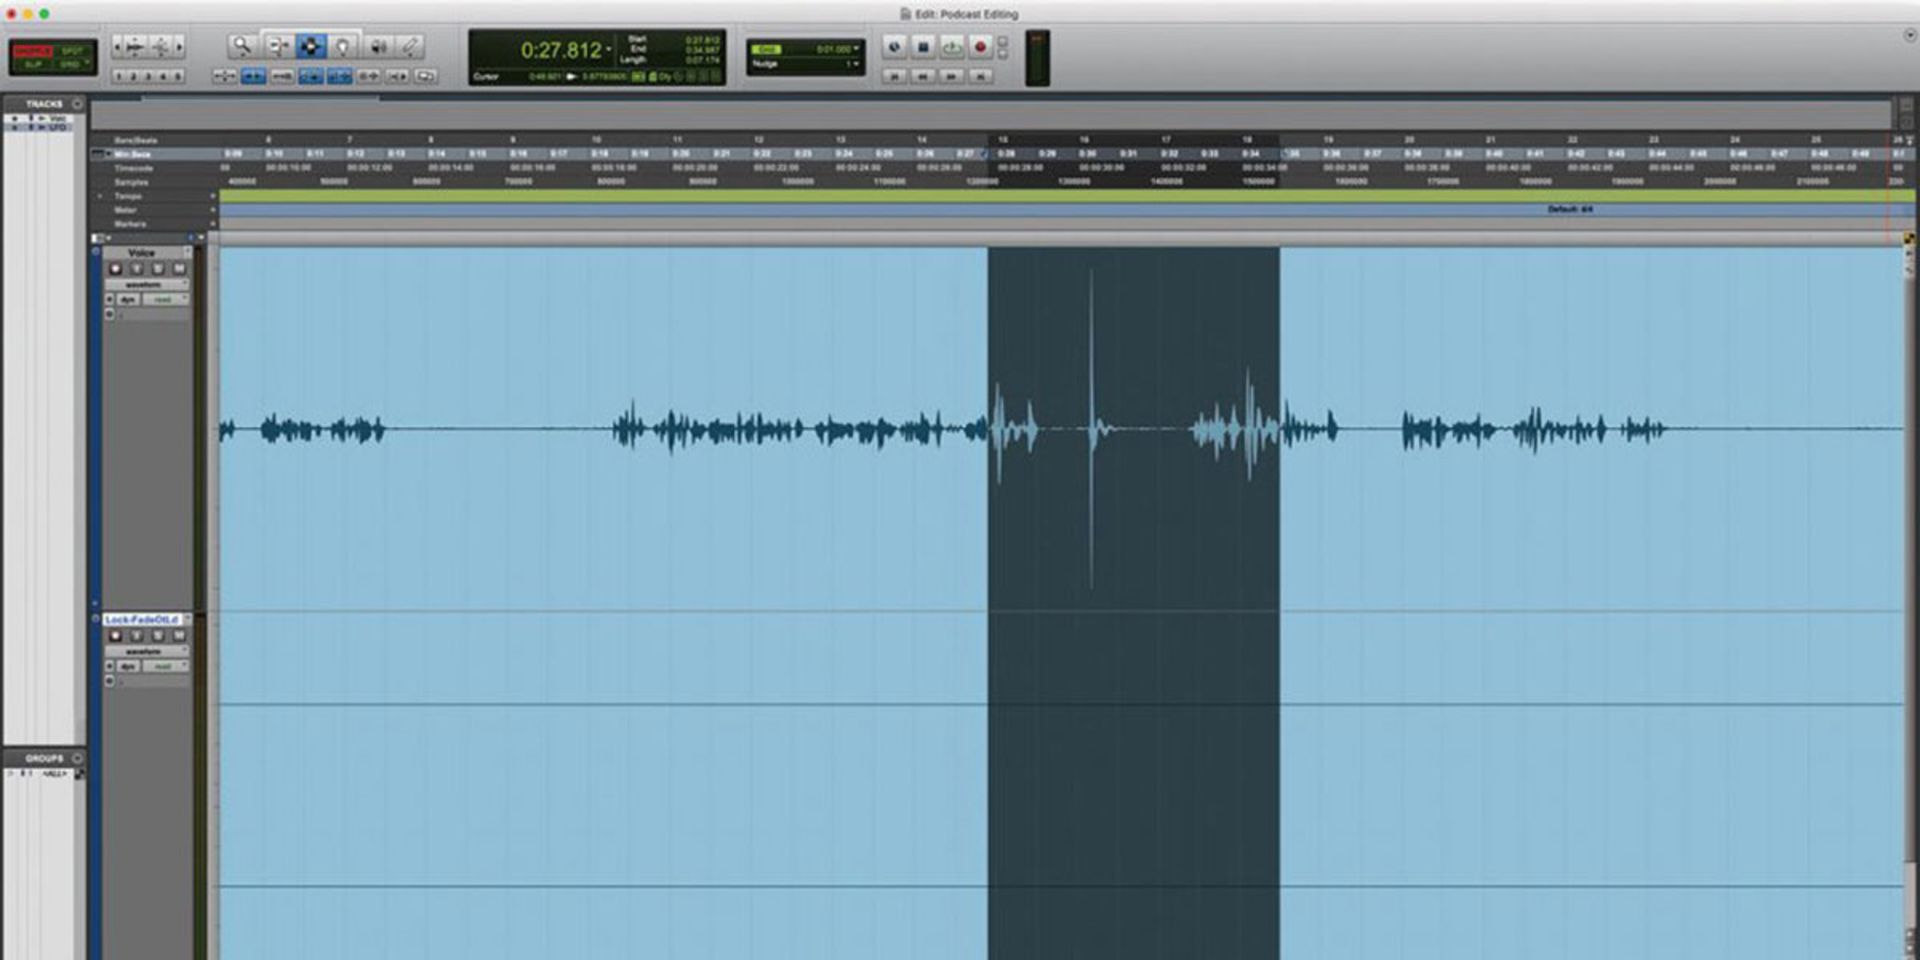Click the Lock-FadeOtLd dyn button
The image size is (1920, 960).
tap(128, 667)
